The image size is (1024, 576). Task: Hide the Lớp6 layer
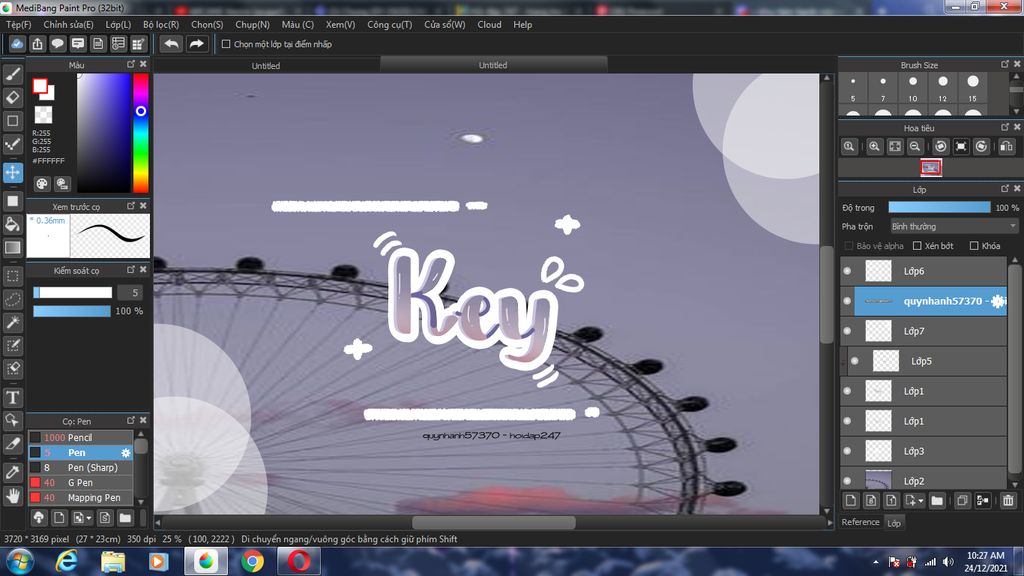pos(847,271)
